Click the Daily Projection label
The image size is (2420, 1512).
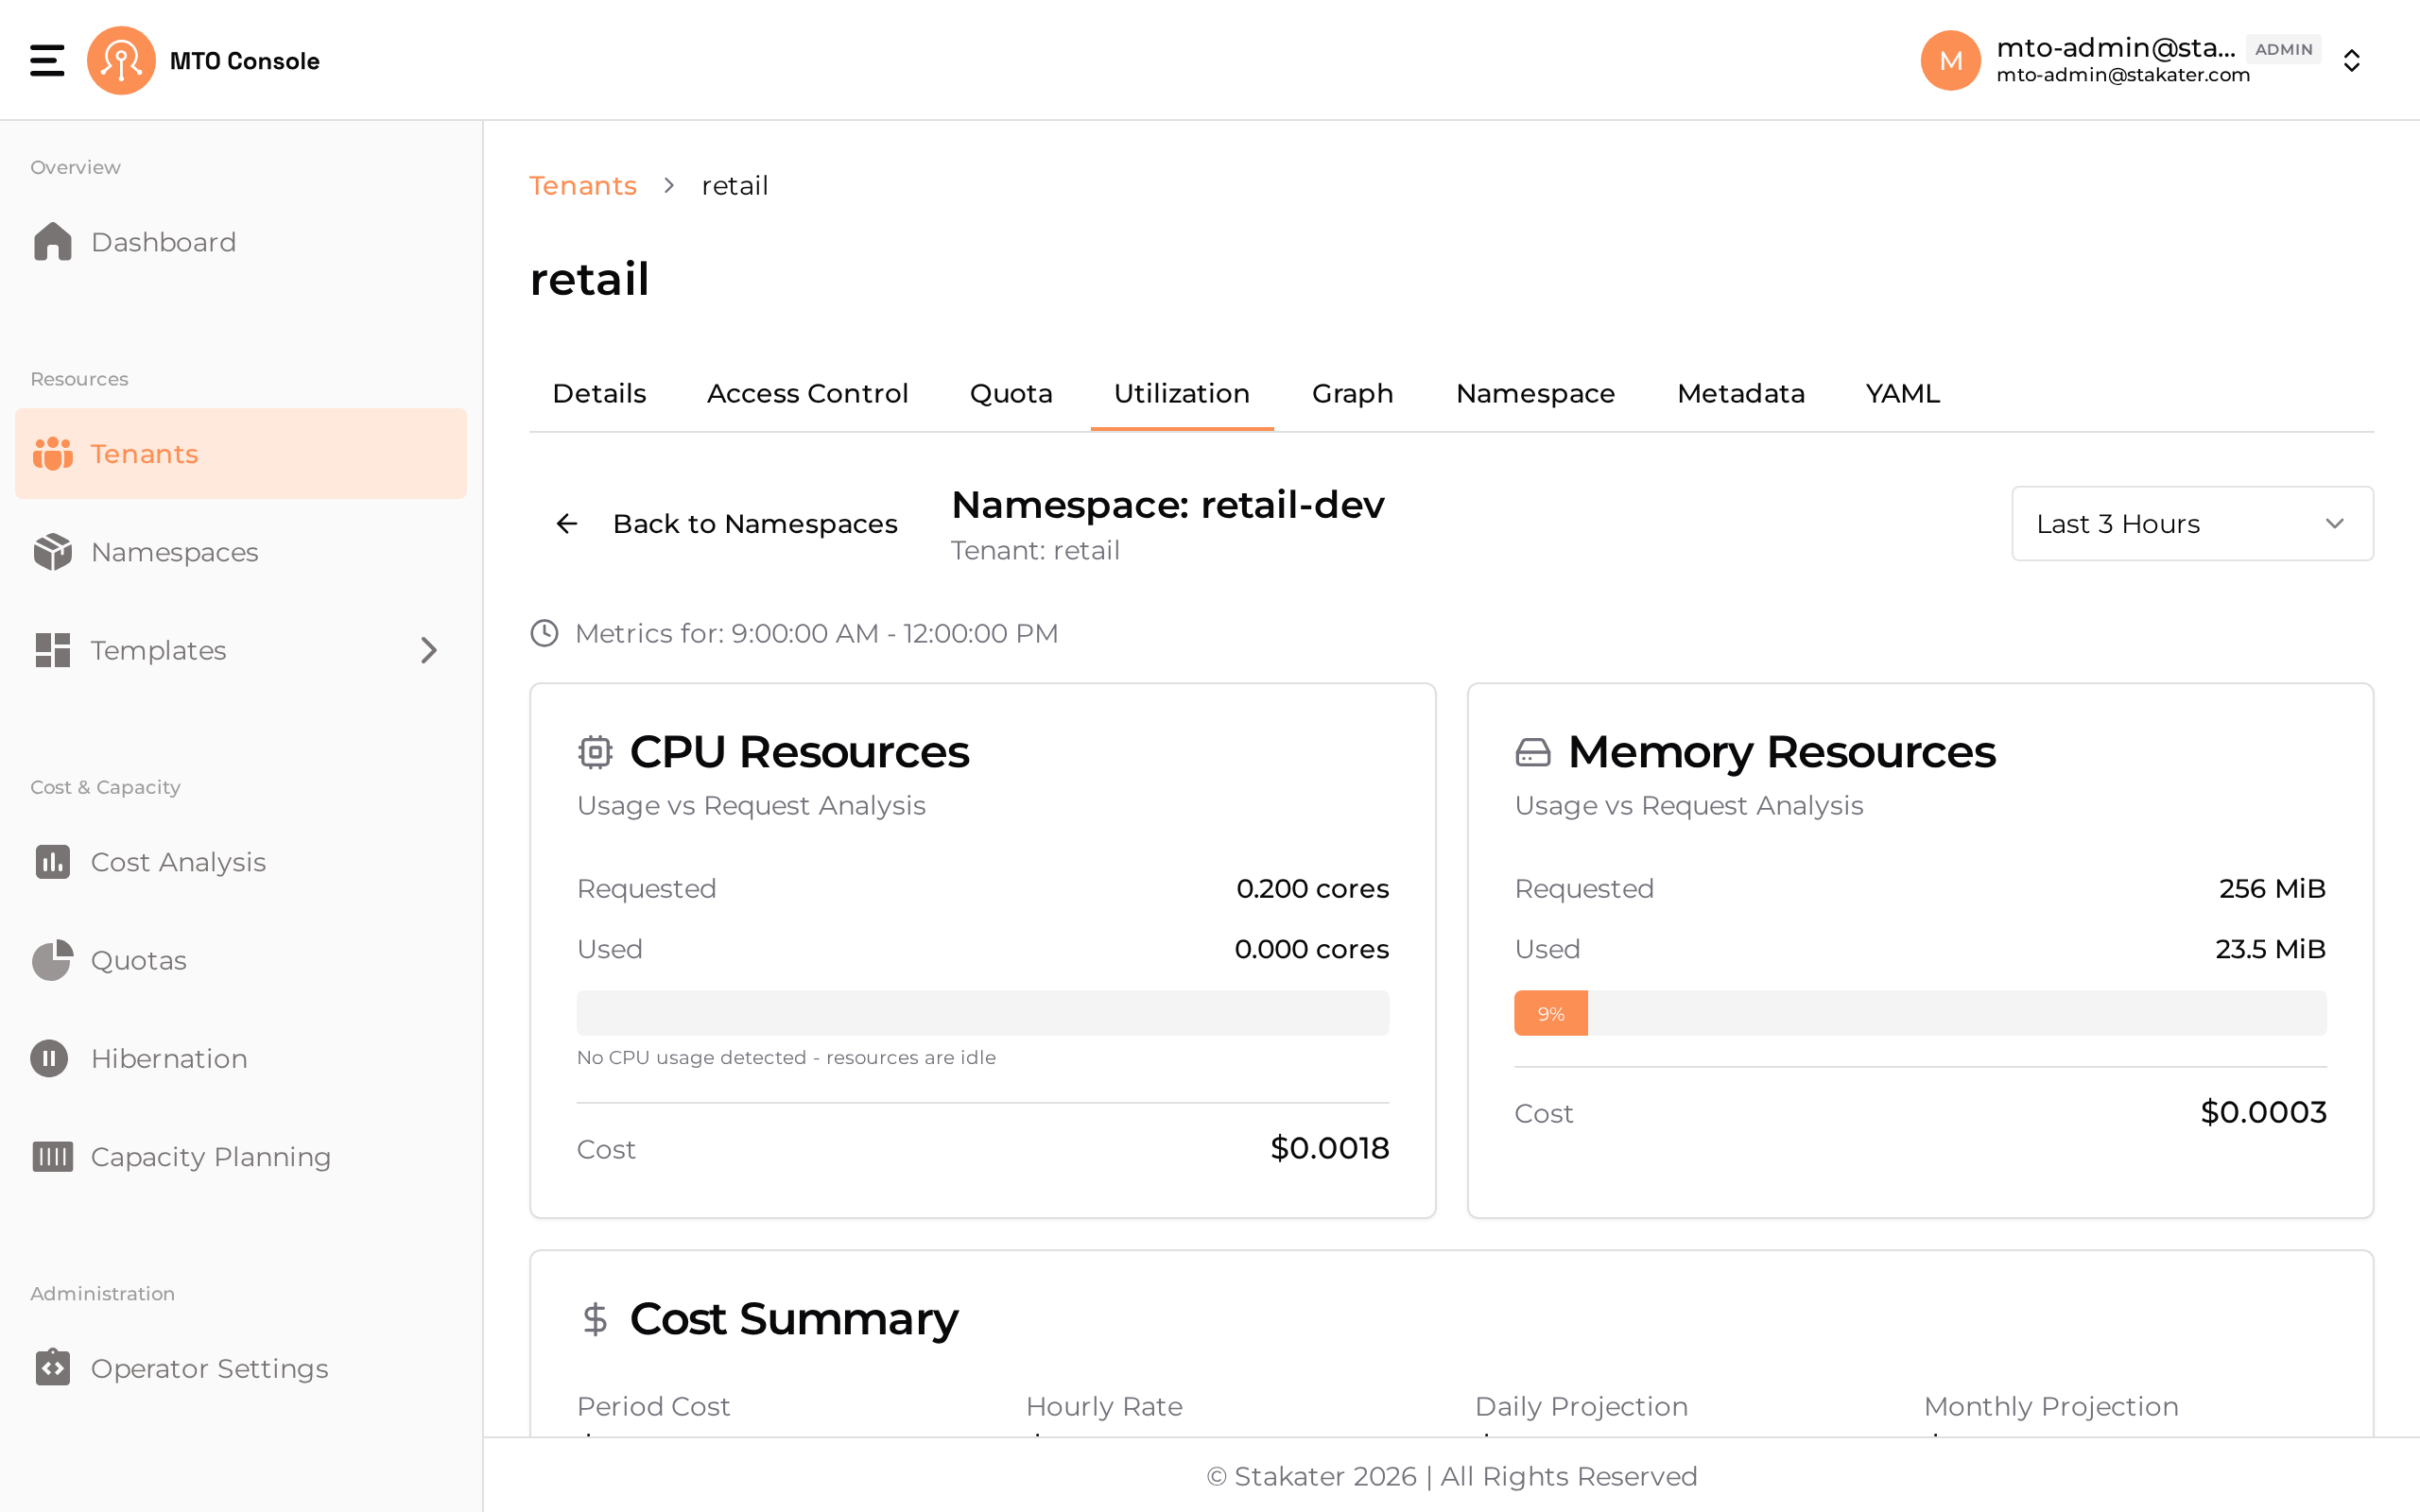click(x=1581, y=1407)
